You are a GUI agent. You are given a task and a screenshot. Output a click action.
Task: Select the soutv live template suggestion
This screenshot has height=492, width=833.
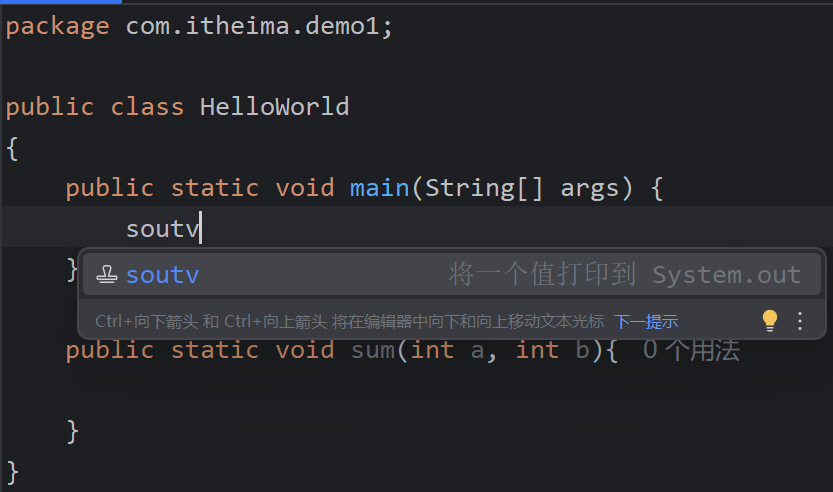pyautogui.click(x=452, y=275)
